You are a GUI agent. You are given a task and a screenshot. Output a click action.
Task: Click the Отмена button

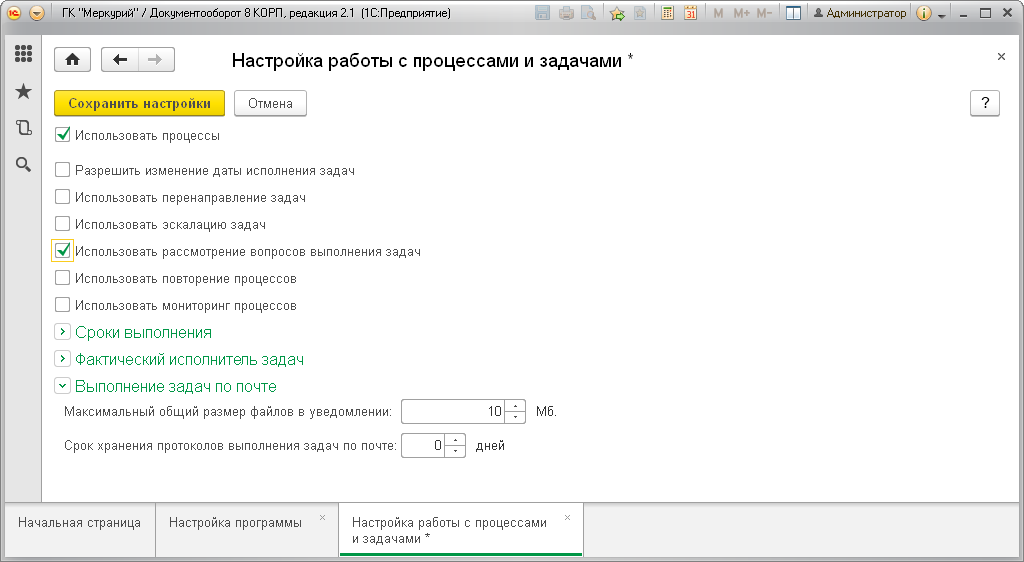tap(270, 103)
